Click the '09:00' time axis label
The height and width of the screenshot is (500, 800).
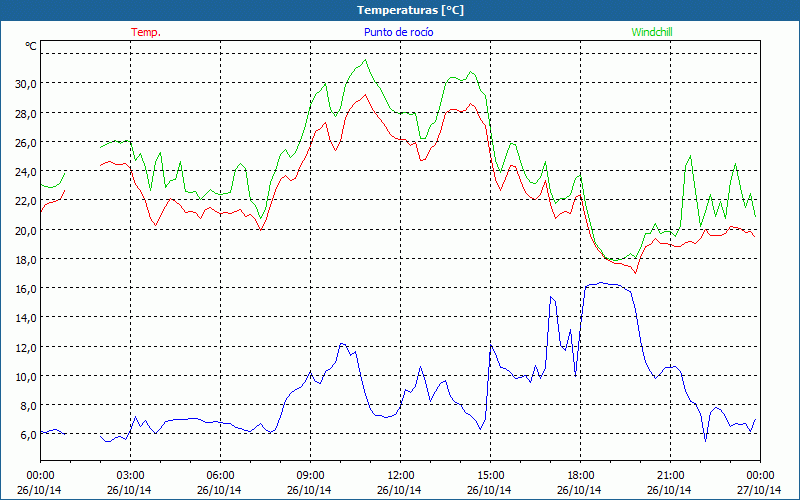coord(310,476)
